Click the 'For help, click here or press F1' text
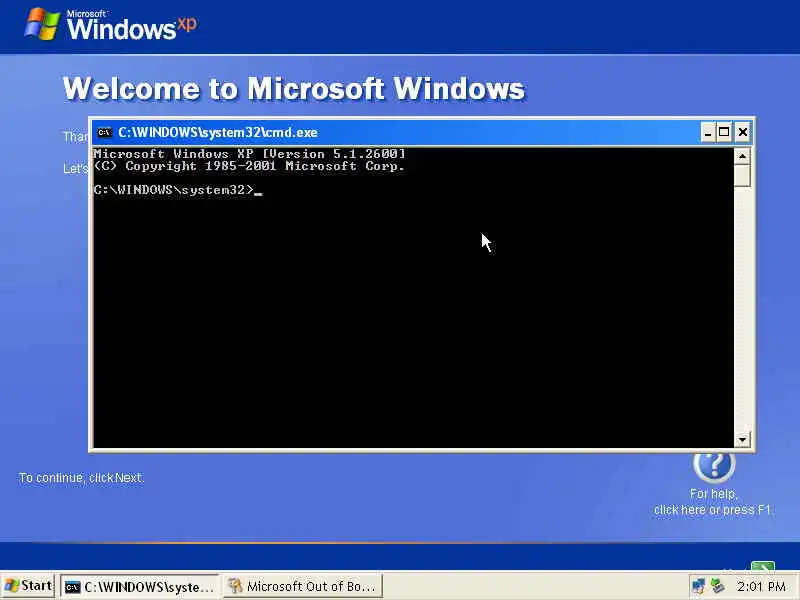The height and width of the screenshot is (600, 800). pos(713,502)
